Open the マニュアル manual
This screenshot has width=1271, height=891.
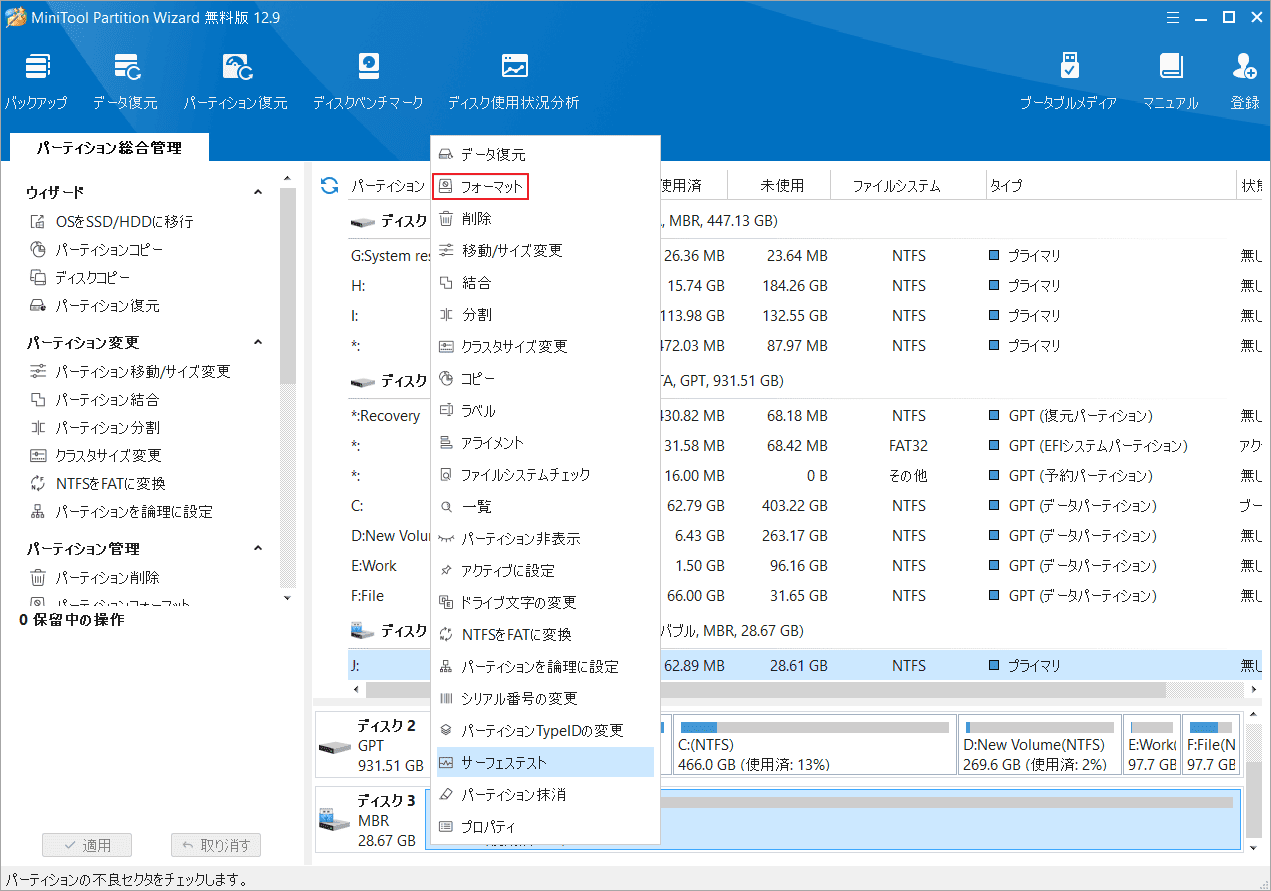(1170, 81)
